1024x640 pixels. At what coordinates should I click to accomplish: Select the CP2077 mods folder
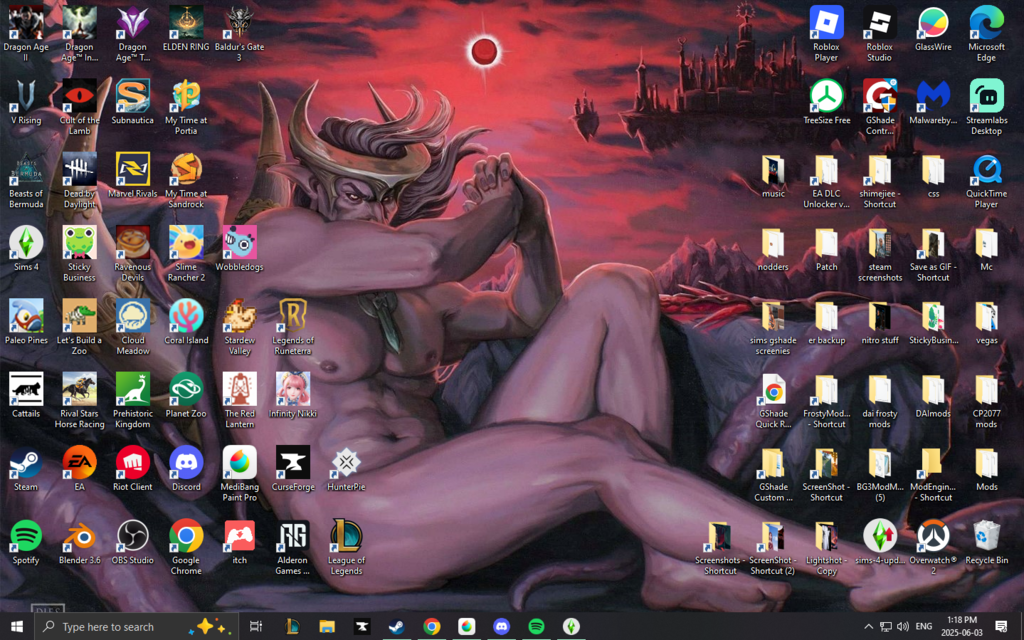point(987,400)
